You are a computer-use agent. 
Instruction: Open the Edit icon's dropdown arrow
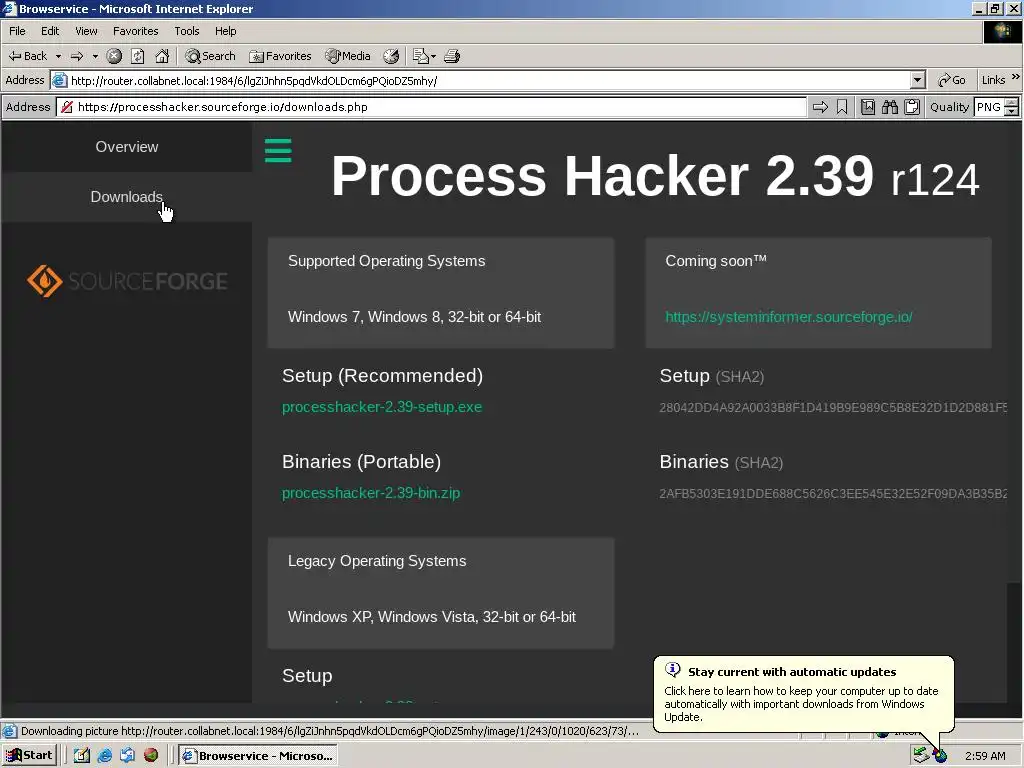click(434, 56)
